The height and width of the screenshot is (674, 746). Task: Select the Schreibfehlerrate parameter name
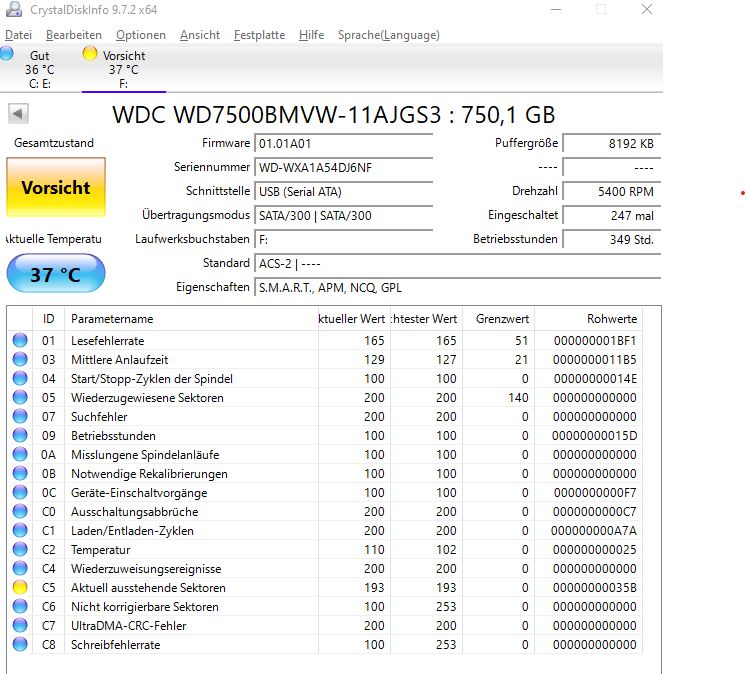(x=116, y=645)
